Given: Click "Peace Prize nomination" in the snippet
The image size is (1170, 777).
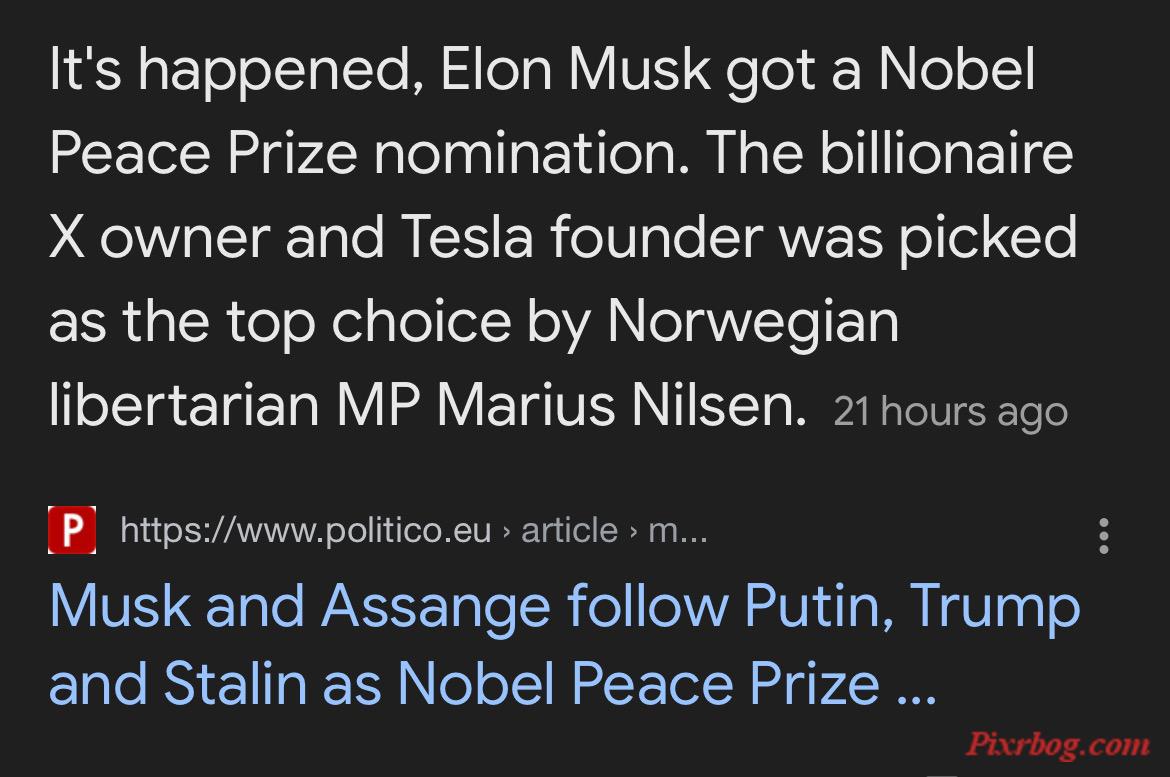Looking at the screenshot, I should (x=370, y=153).
